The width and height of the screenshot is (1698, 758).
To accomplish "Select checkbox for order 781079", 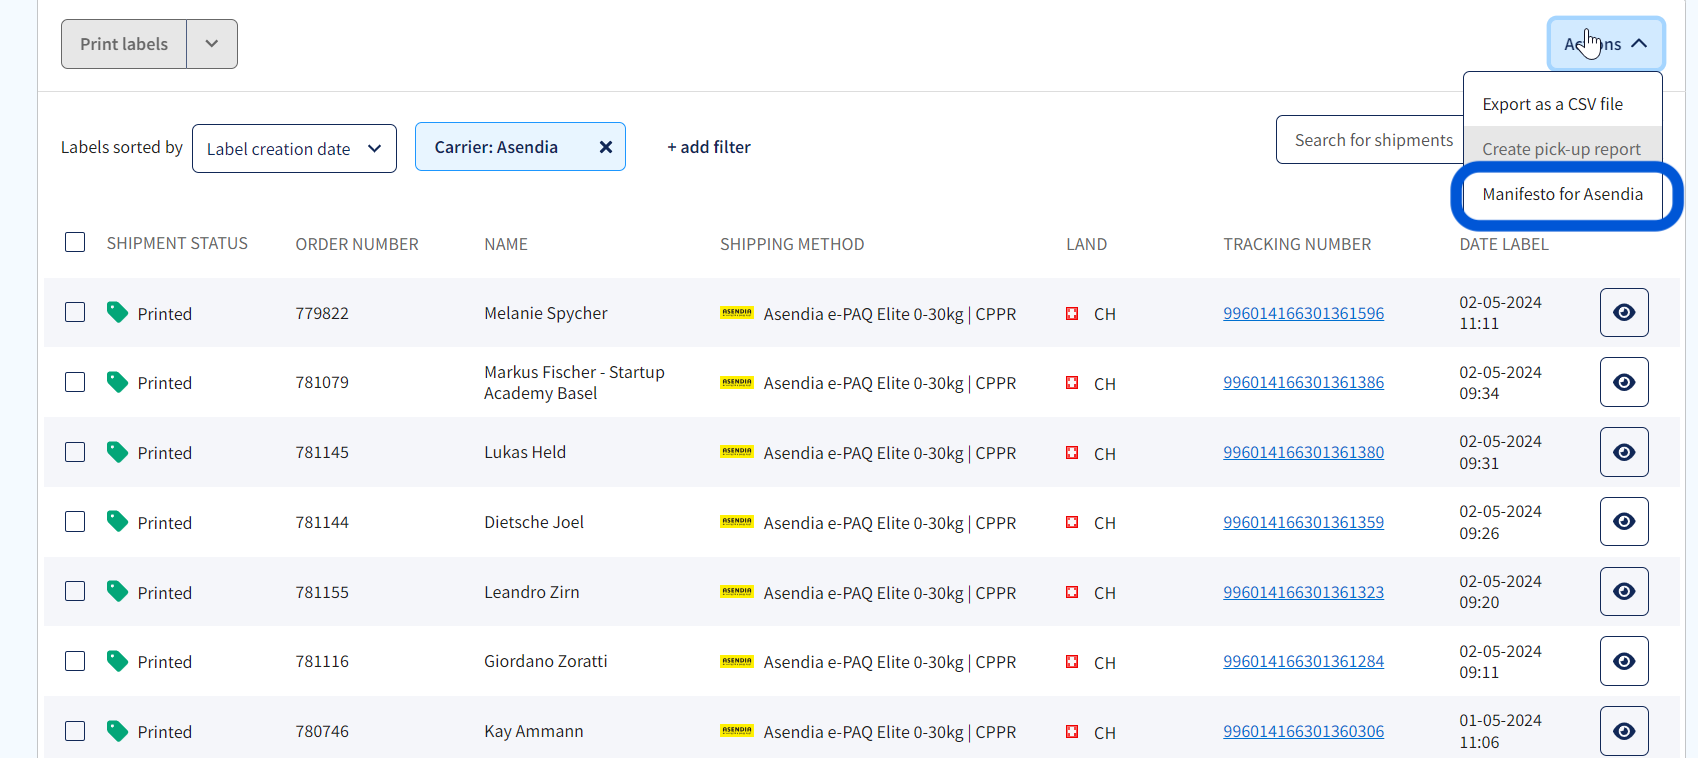I will tap(75, 382).
